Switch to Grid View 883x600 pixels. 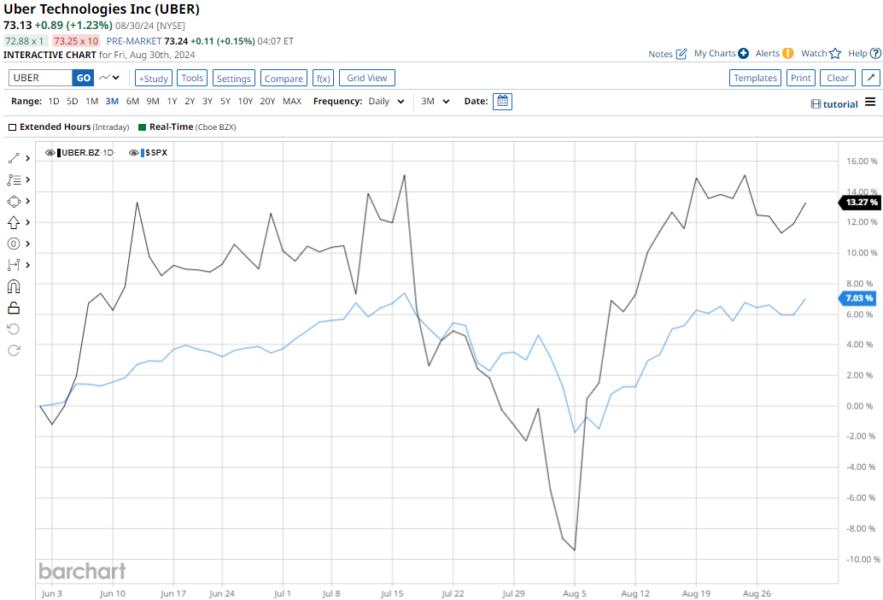(367, 78)
